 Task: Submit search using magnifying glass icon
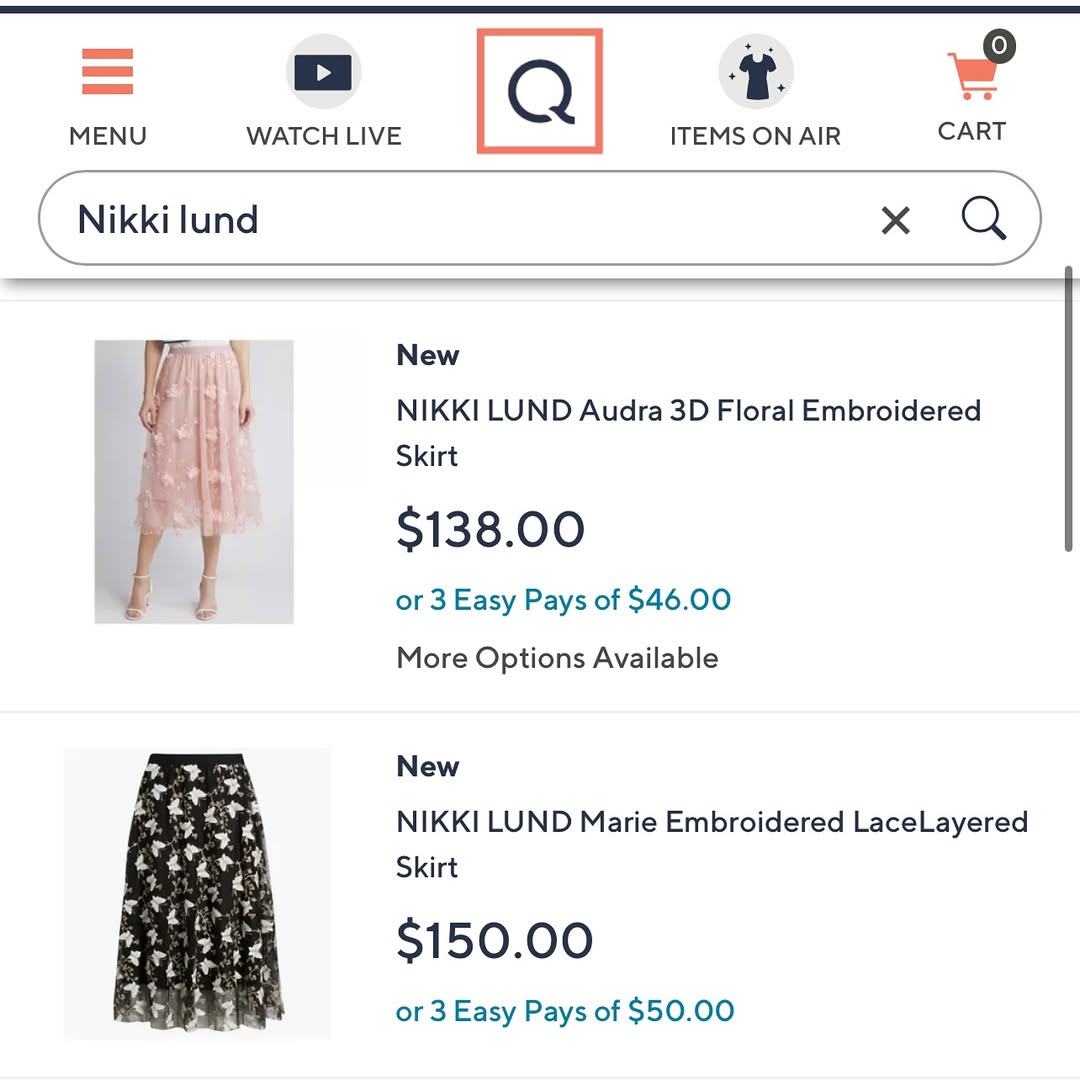click(x=984, y=218)
